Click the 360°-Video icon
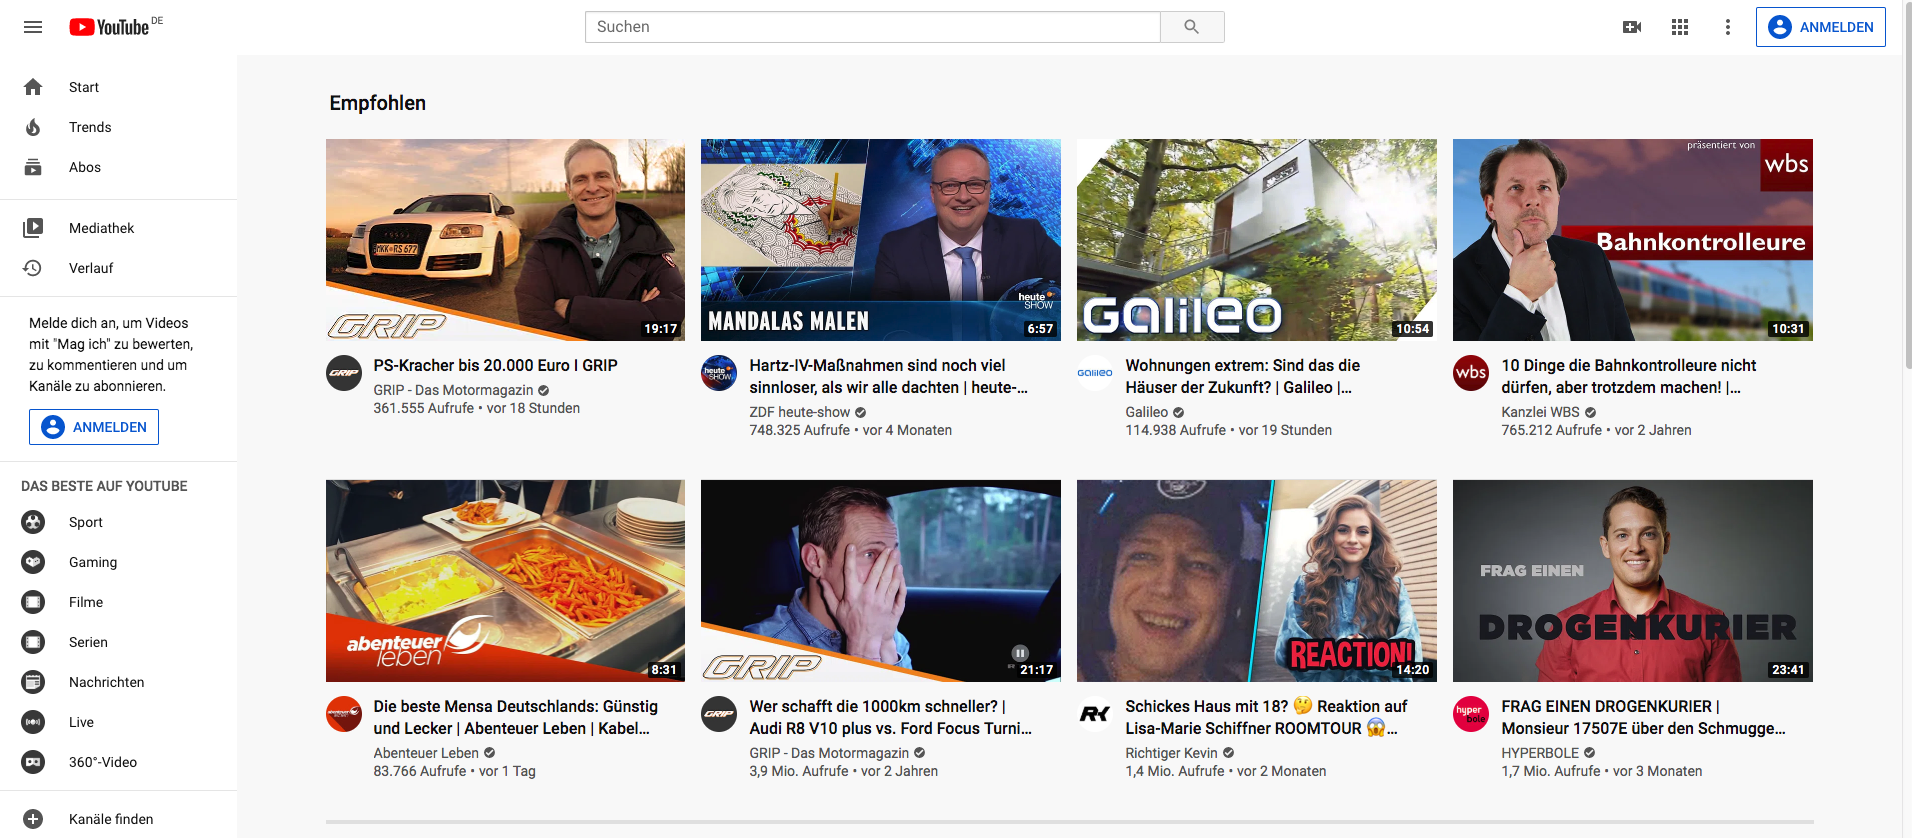Screen dimensions: 1912x838 (x=33, y=762)
